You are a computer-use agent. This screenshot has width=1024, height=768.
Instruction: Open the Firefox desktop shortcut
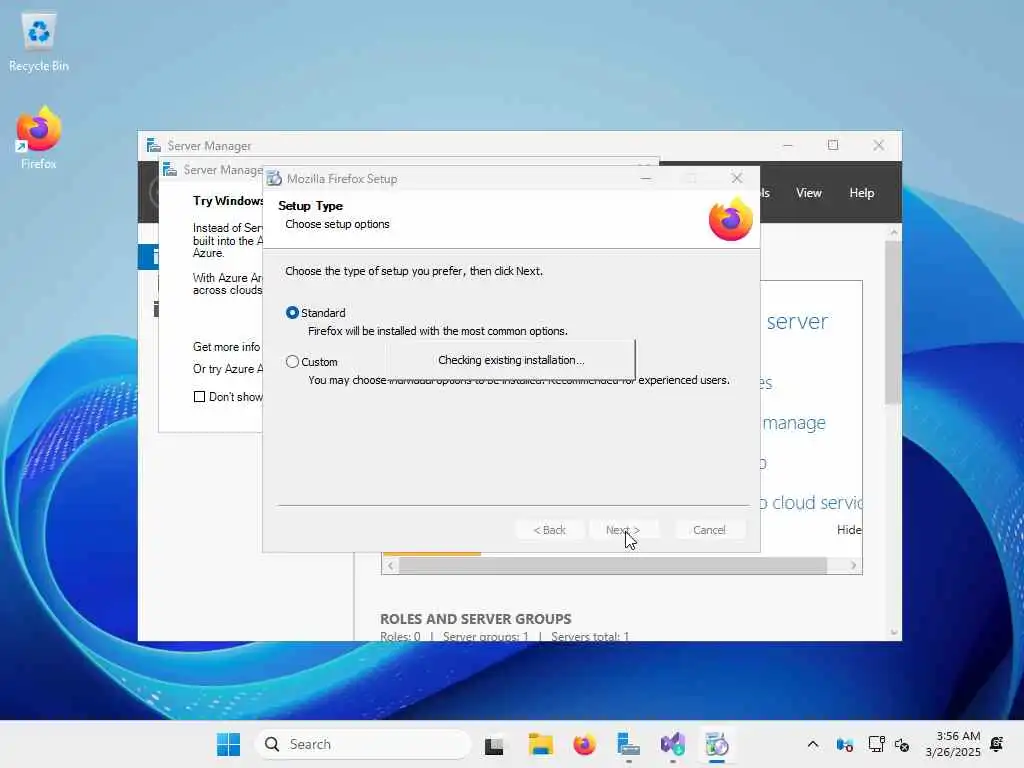point(39,138)
